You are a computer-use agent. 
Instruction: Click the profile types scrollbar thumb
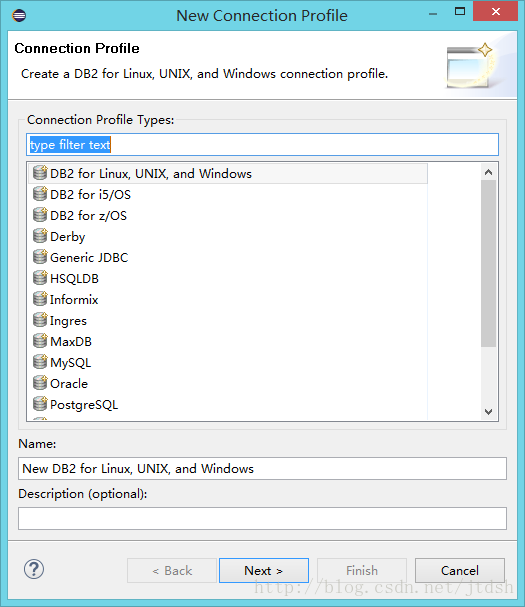489,264
